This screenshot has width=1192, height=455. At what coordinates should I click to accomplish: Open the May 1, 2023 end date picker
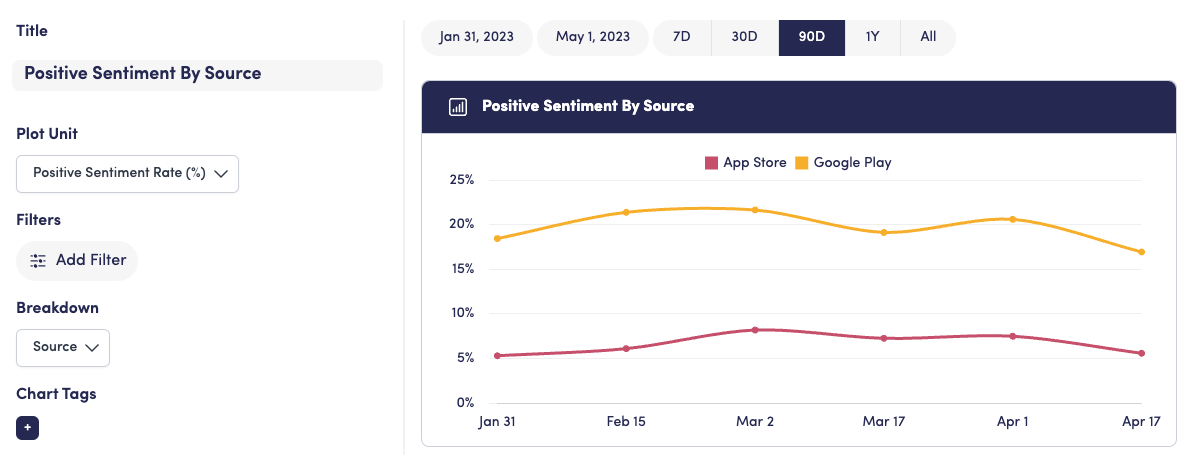coord(593,37)
